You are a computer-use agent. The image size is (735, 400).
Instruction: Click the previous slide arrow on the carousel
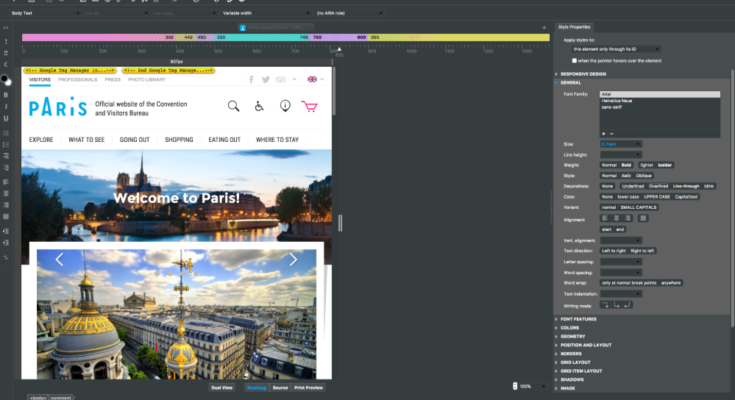[60, 259]
